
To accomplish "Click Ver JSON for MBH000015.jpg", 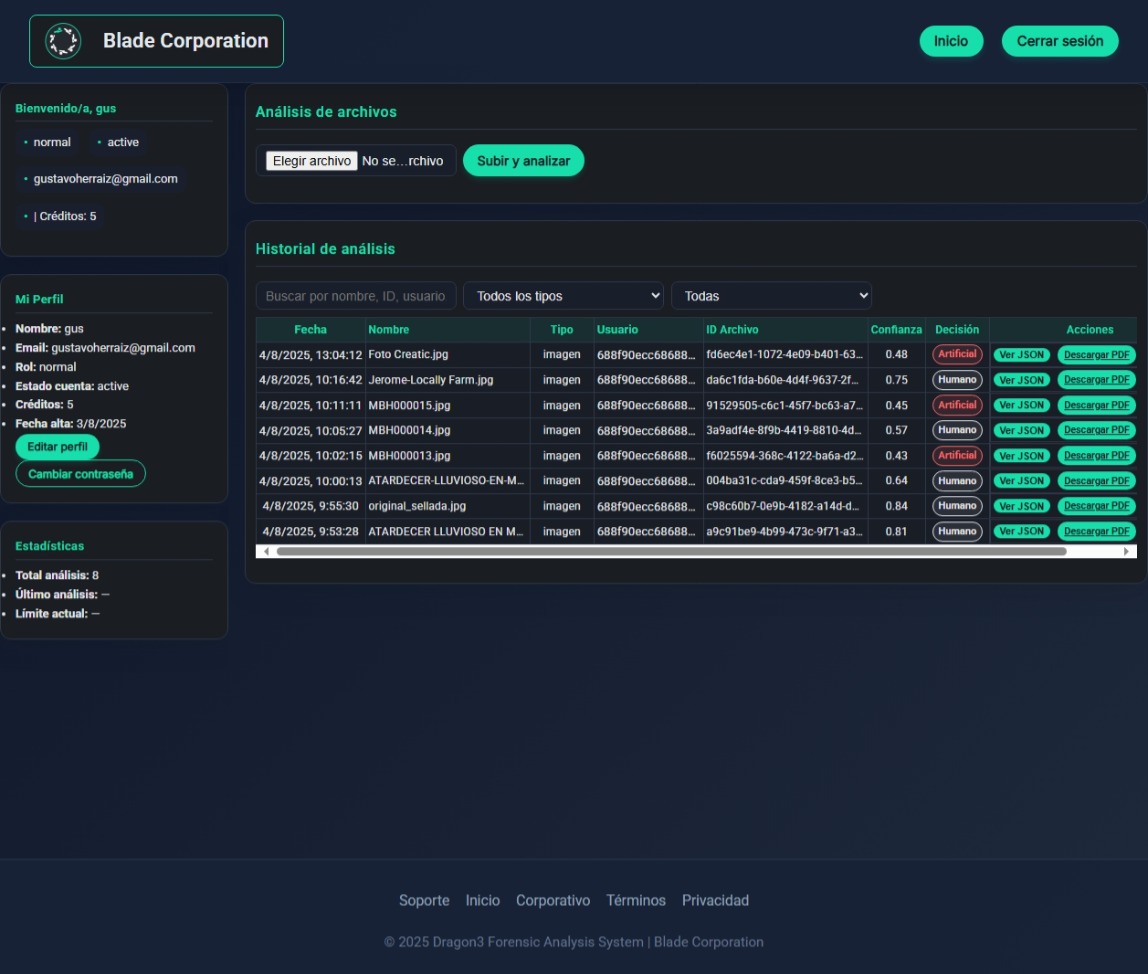I will click(x=1021, y=405).
